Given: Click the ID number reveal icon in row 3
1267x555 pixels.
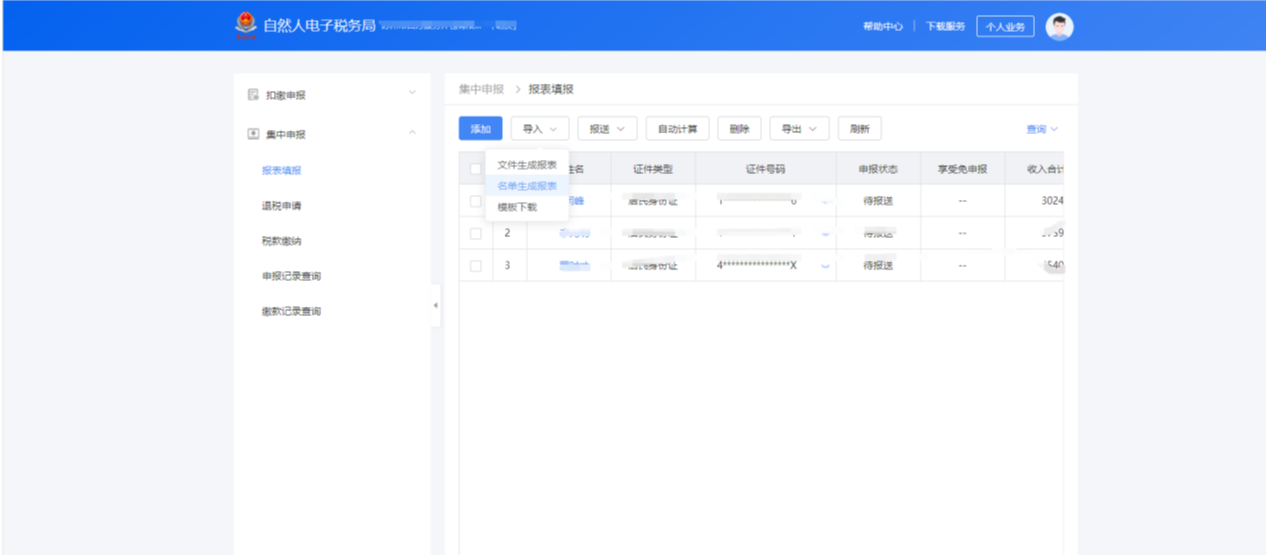Looking at the screenshot, I should click(x=825, y=266).
